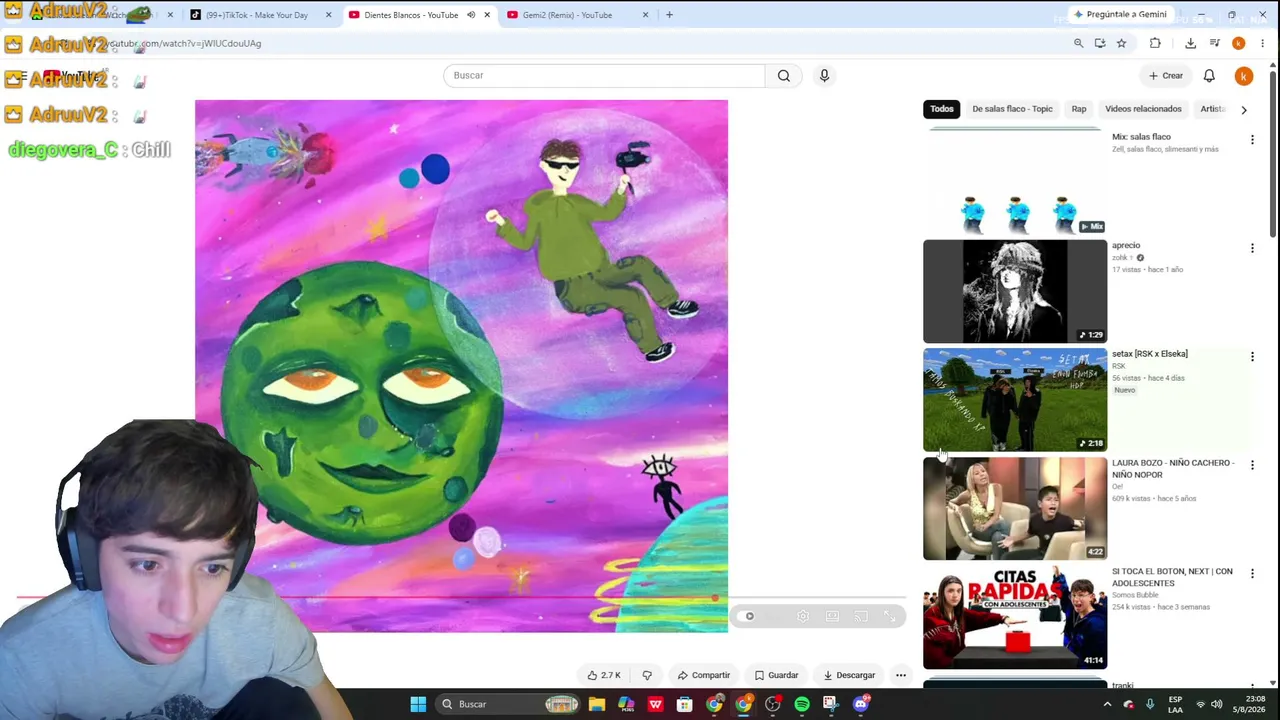This screenshot has height=720, width=1280.
Task: Select the 'Rap' filter chip
Action: (1079, 109)
